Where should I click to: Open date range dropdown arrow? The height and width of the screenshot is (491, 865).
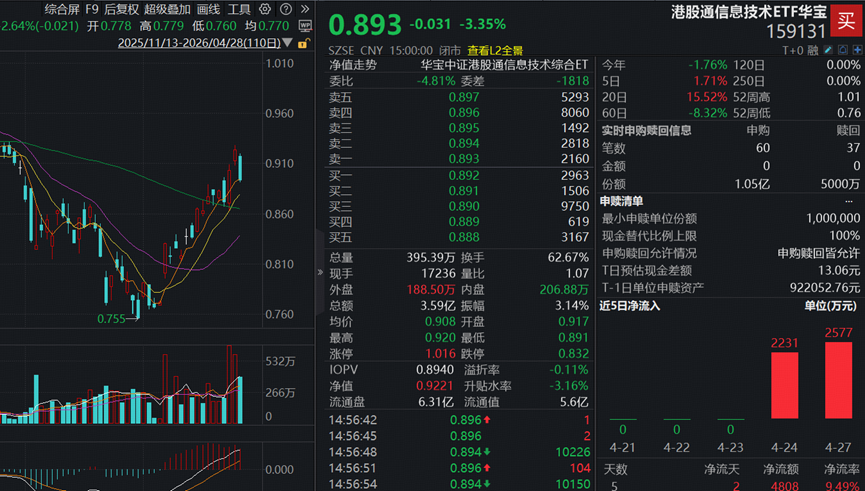click(x=288, y=43)
